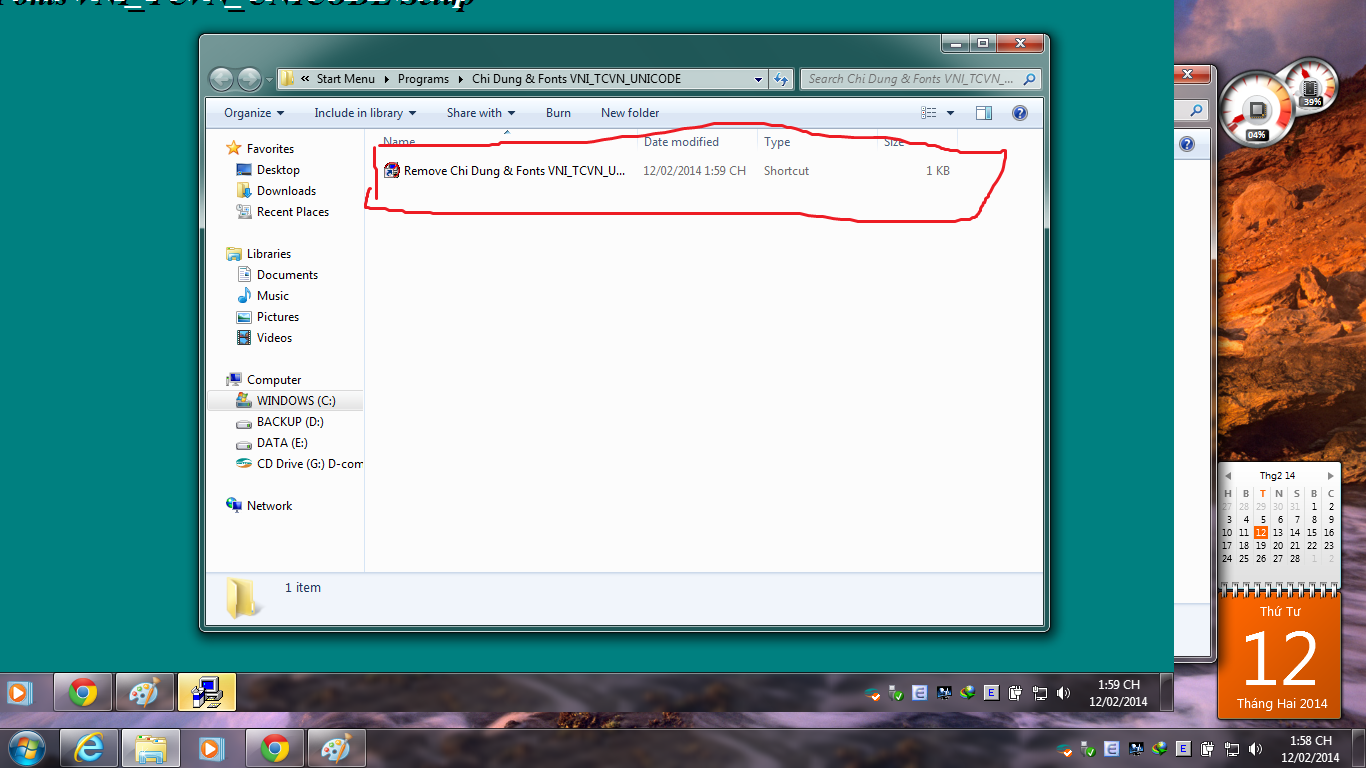Image resolution: width=1366 pixels, height=768 pixels.
Task: Expand arrow after Start Menu breadcrumb
Action: click(386, 79)
